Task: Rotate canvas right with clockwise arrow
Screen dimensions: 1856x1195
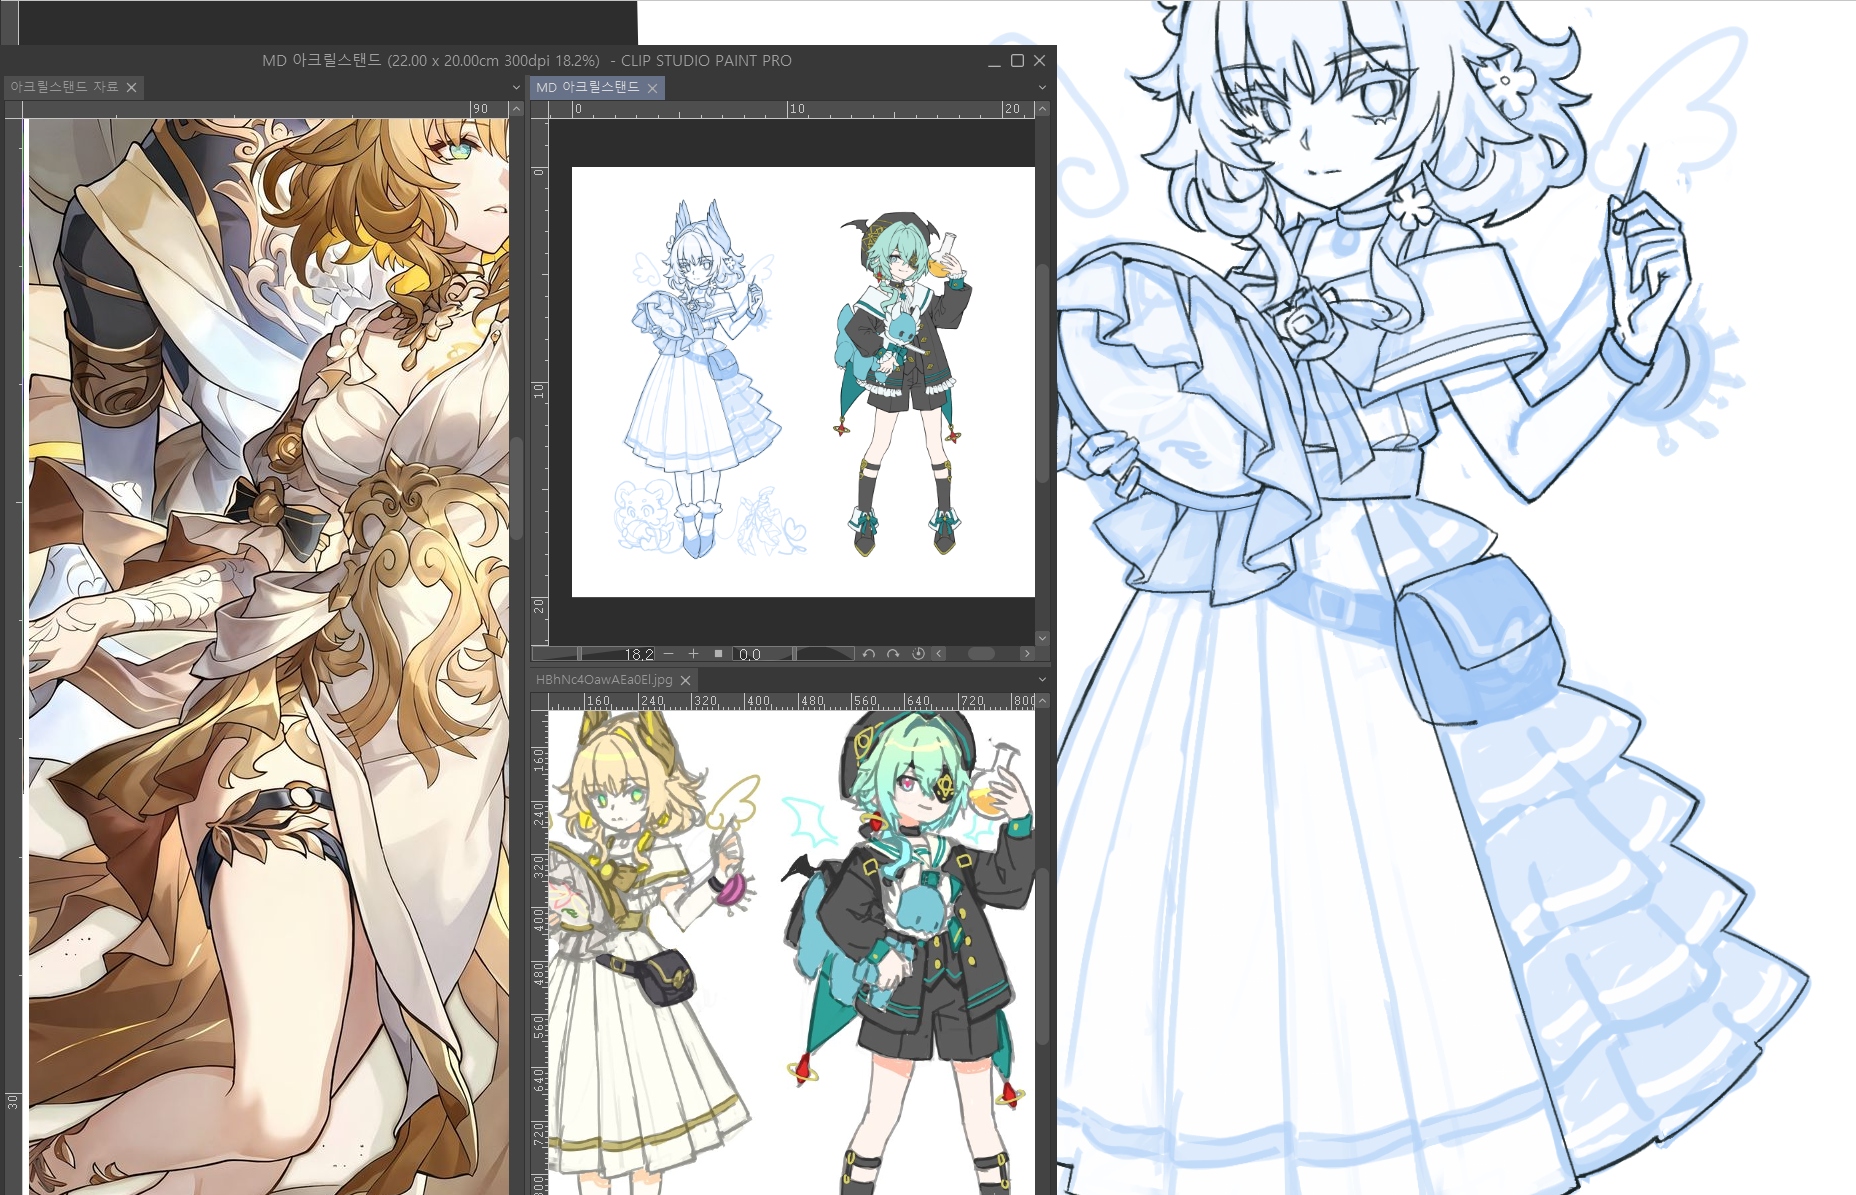Action: click(893, 654)
